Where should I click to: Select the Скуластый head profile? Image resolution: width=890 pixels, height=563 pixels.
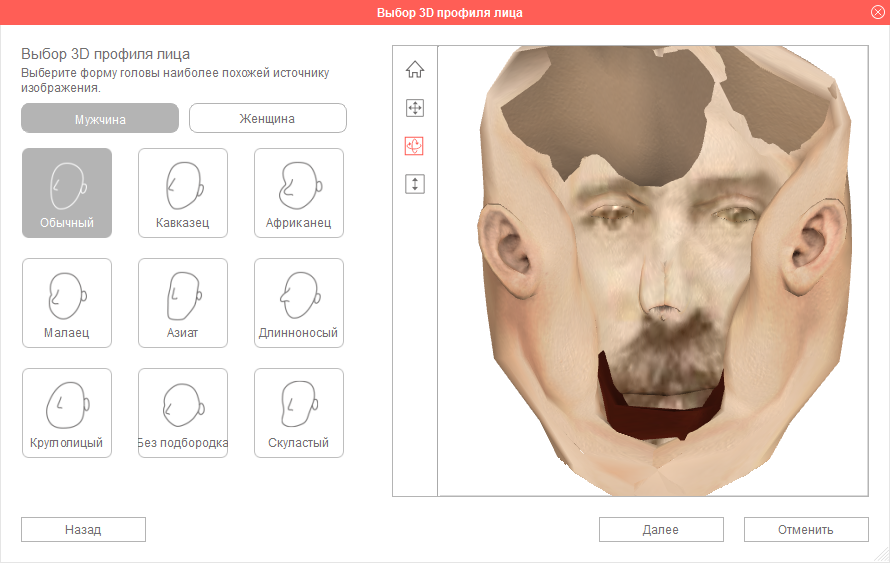tap(299, 413)
